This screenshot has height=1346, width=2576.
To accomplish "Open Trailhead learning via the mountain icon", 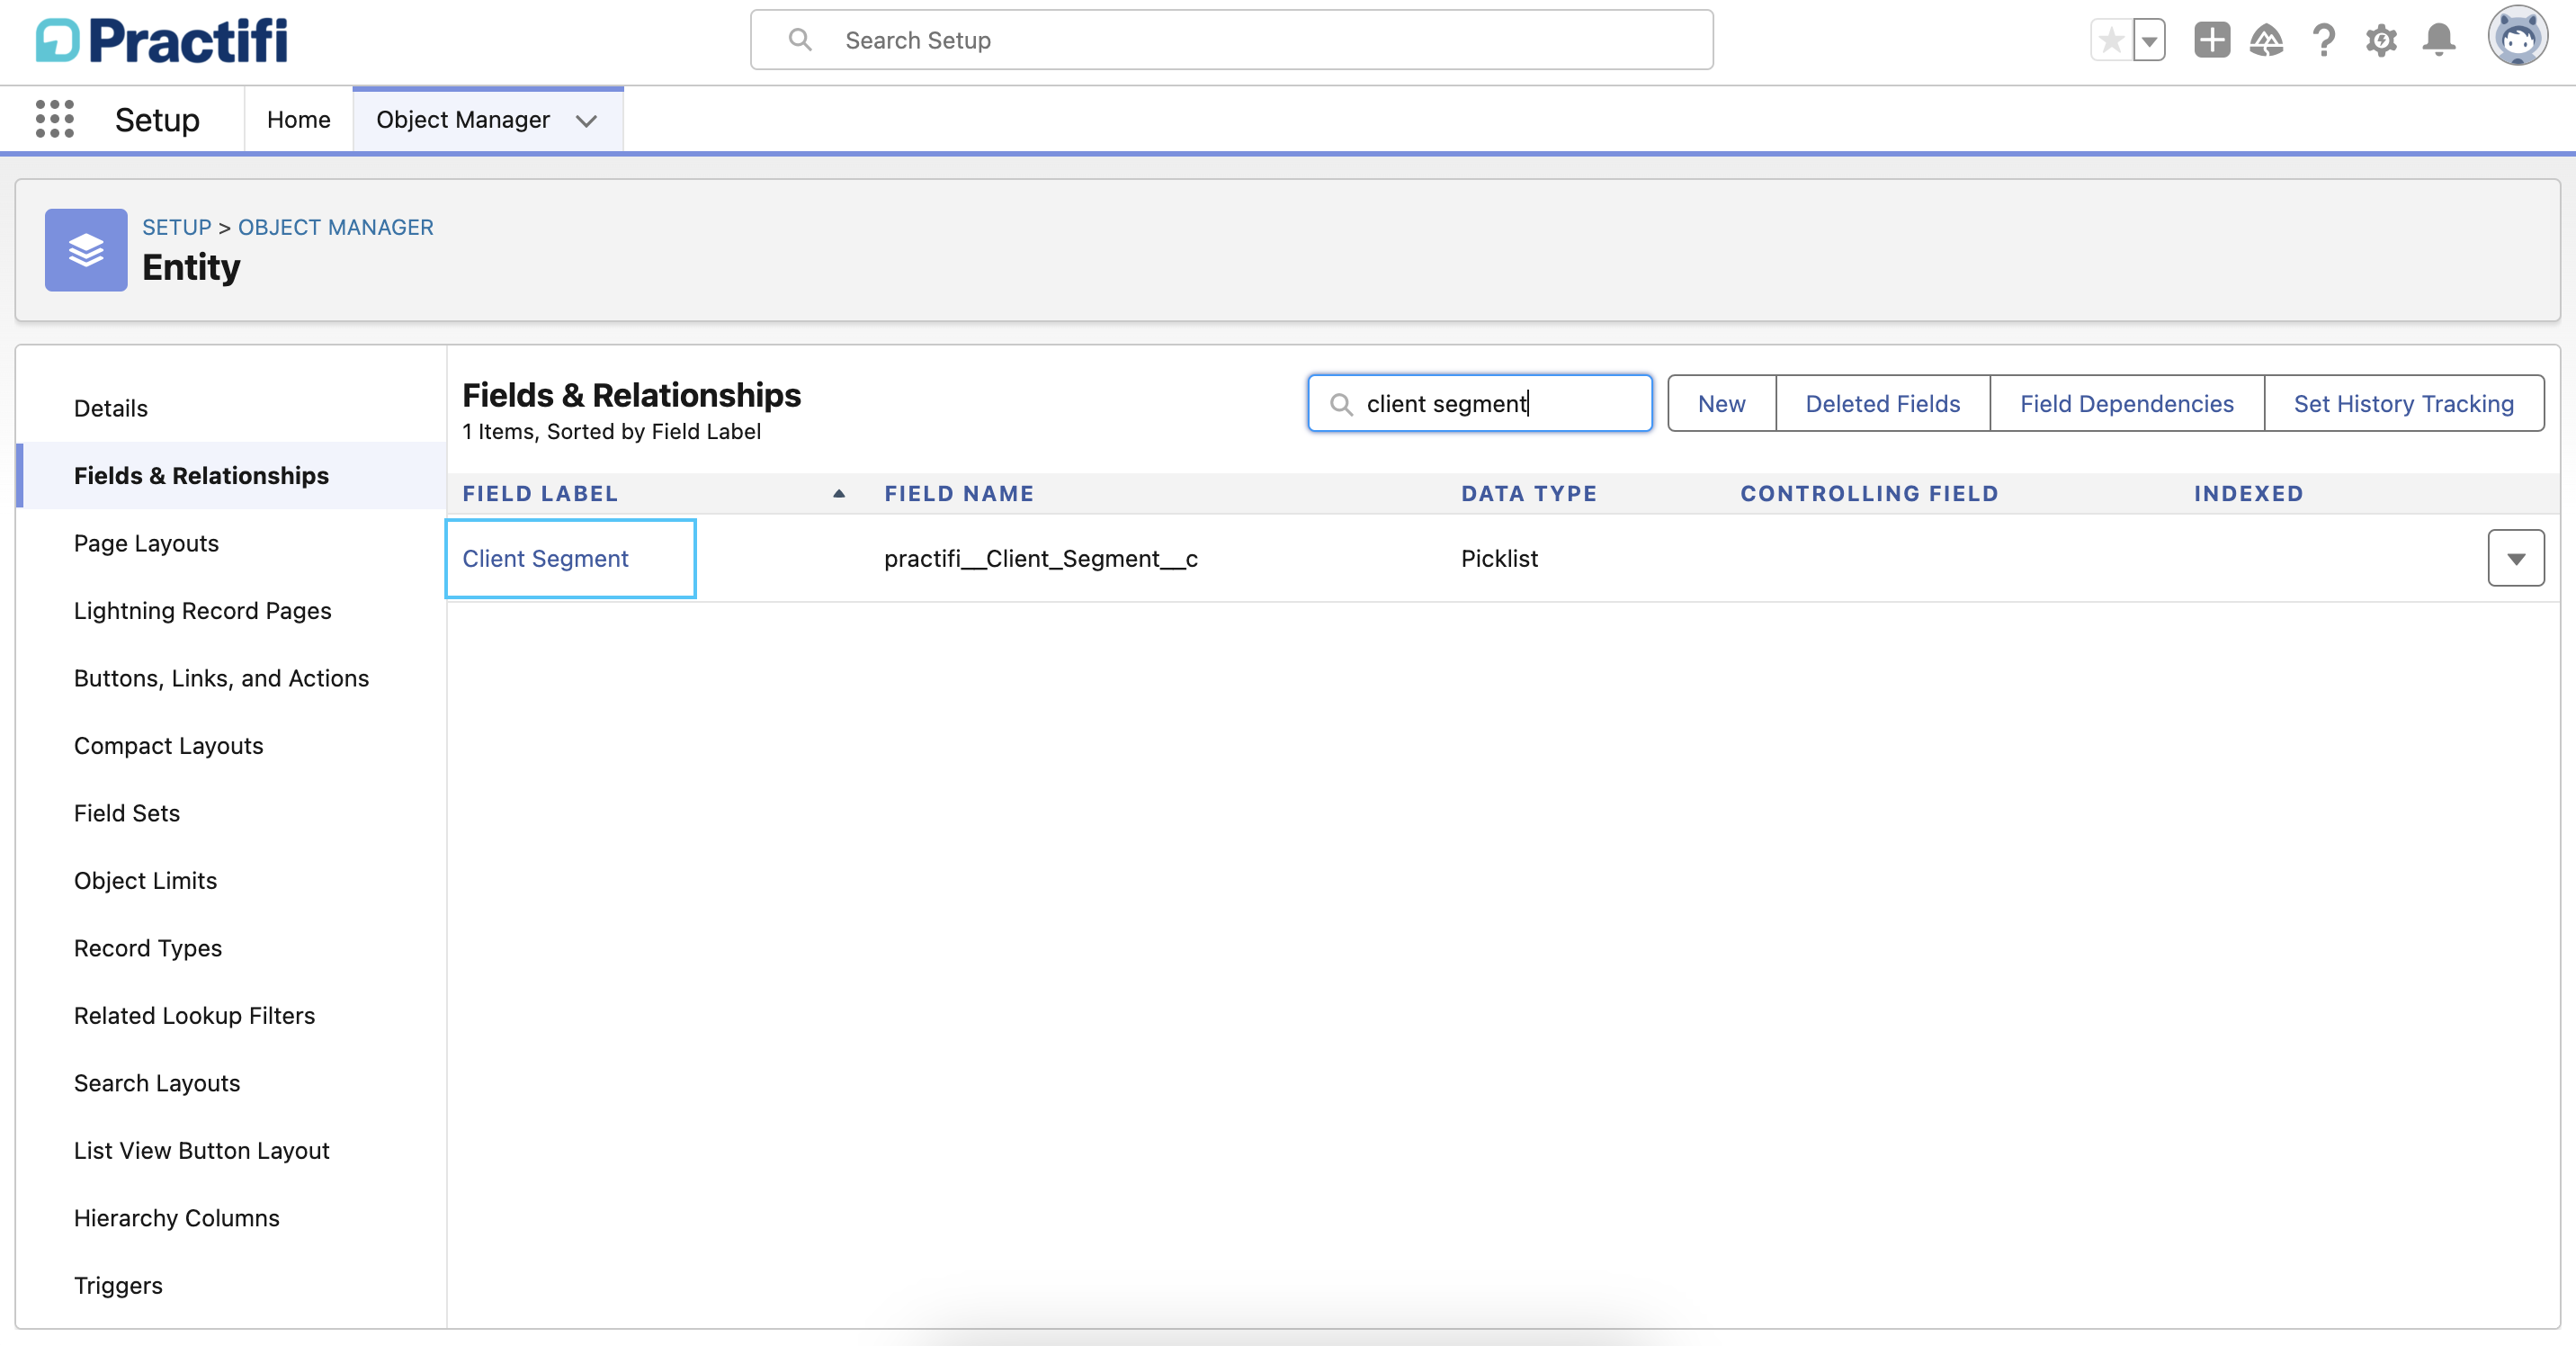I will coord(2267,40).
